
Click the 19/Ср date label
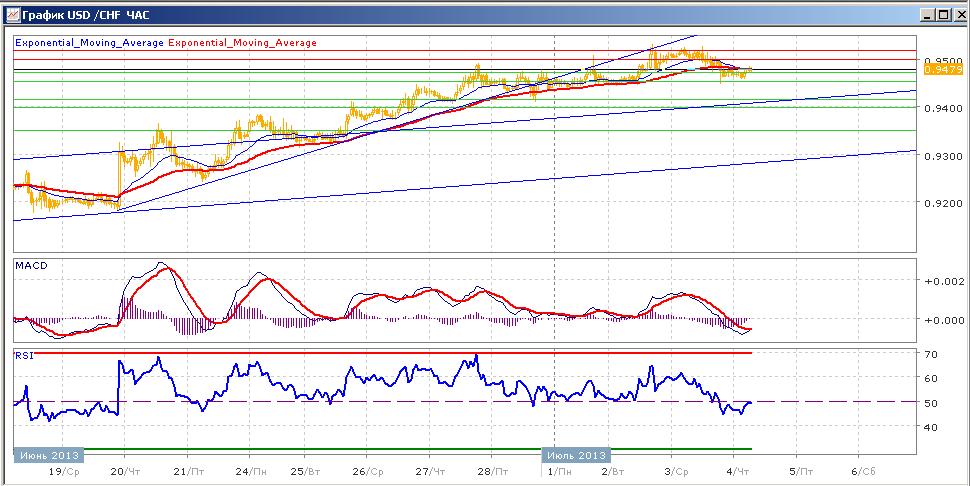point(64,471)
